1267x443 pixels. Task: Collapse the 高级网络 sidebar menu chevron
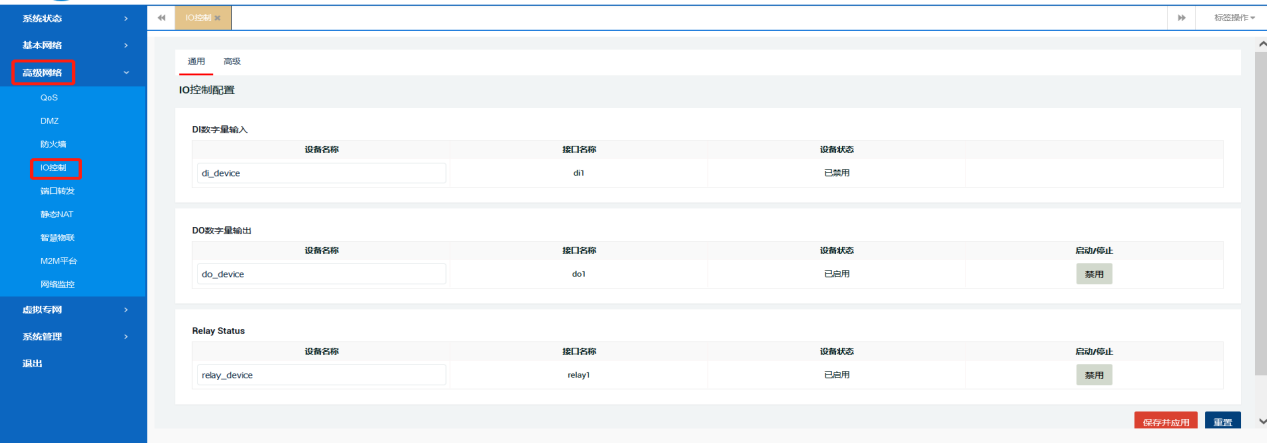pos(126,72)
